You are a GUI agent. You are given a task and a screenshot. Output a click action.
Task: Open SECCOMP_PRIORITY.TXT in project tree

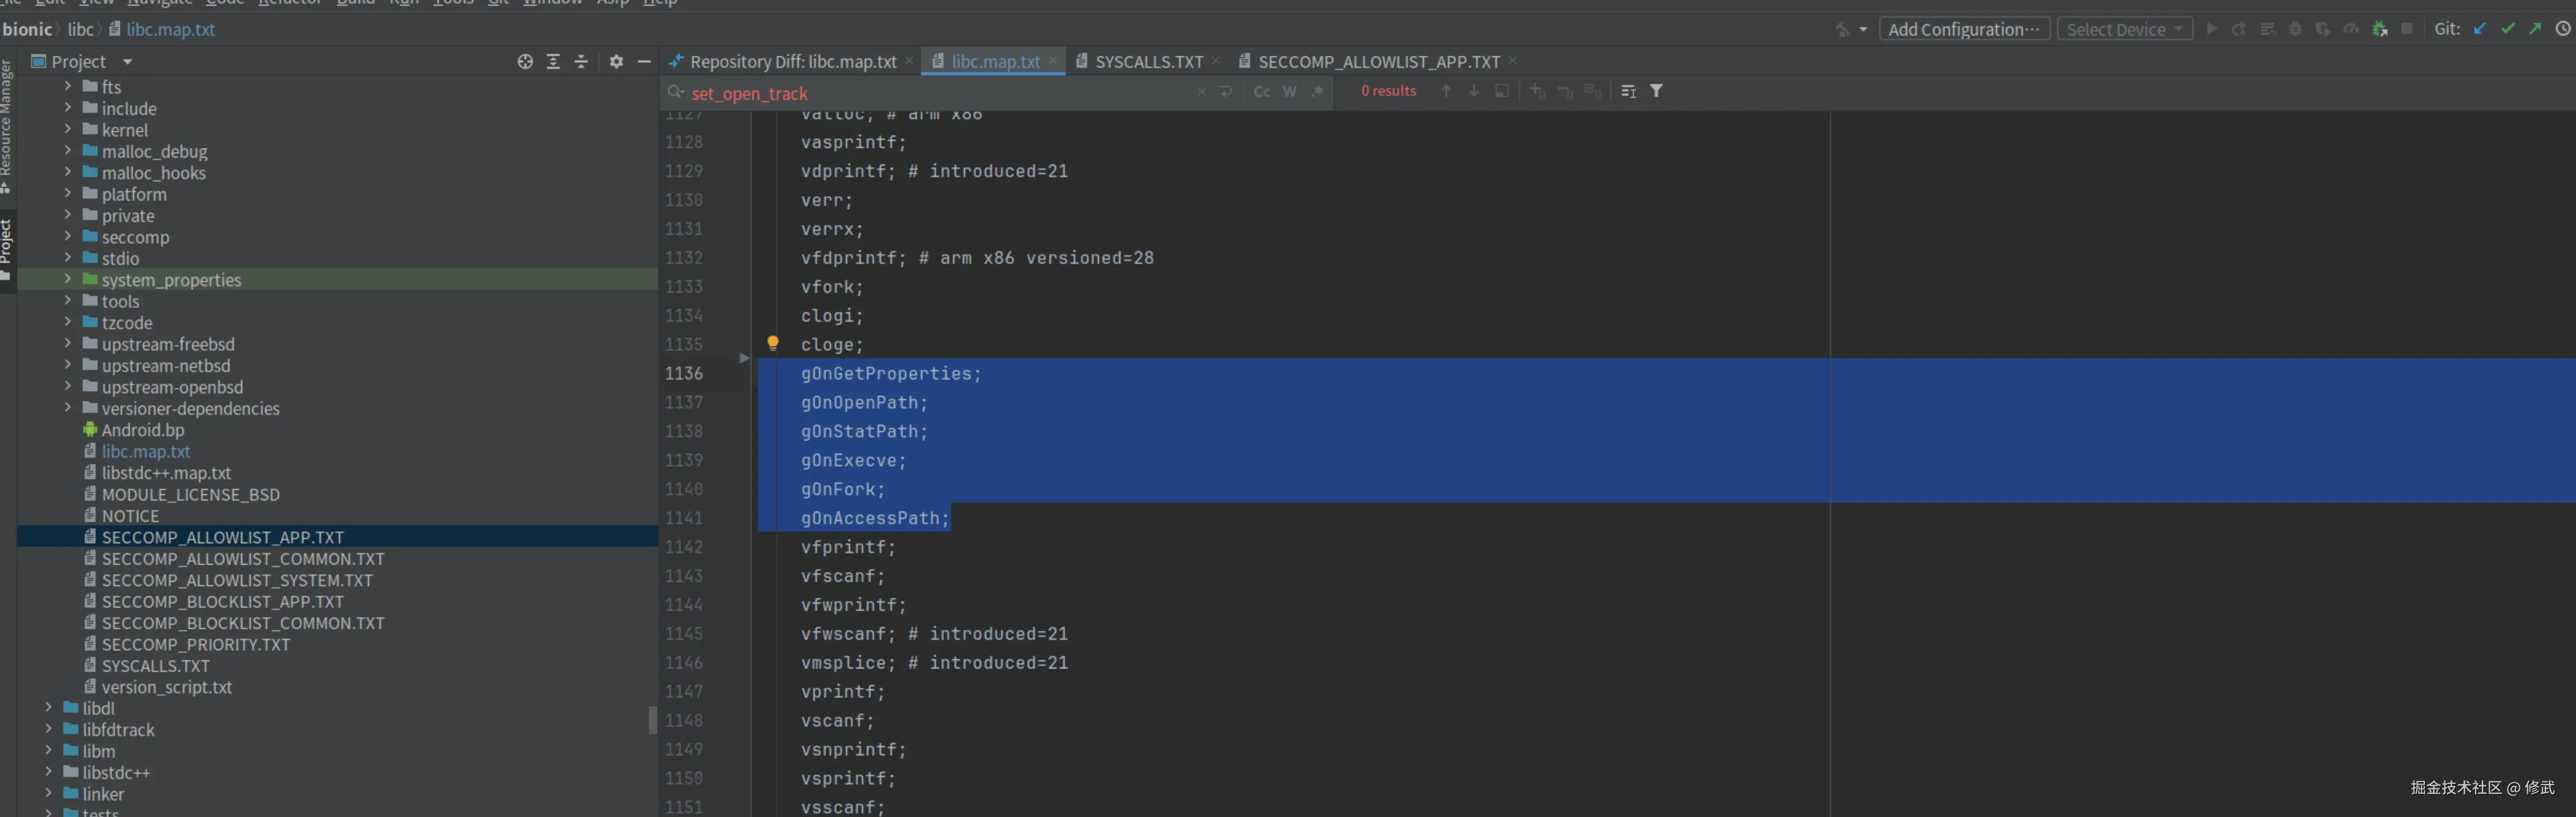point(195,645)
